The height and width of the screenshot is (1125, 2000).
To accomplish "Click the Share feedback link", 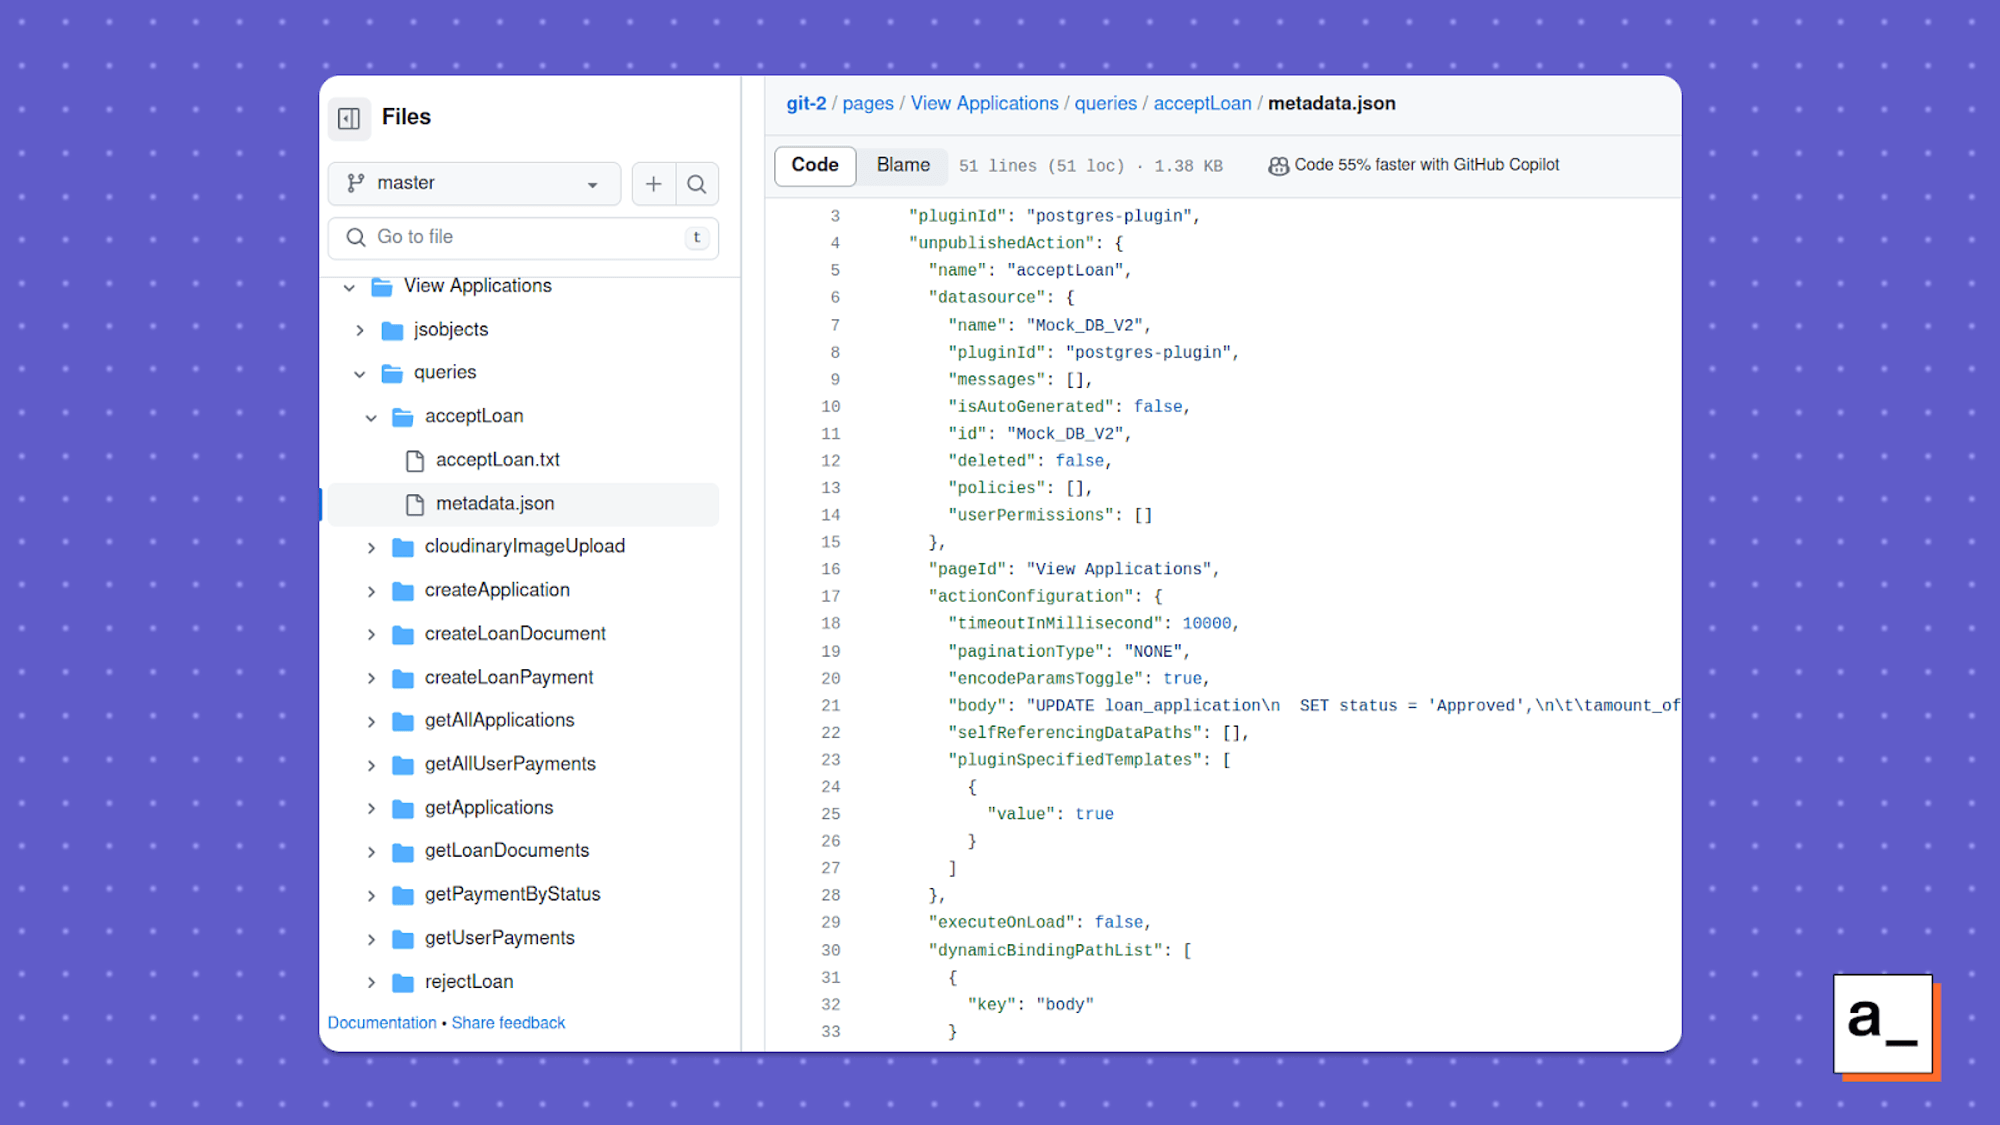I will [508, 1022].
